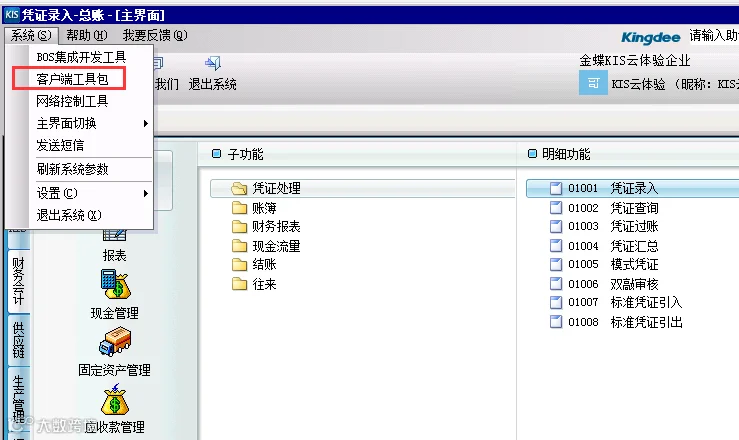Click the 退出系统 toolbar icon

click(213, 63)
